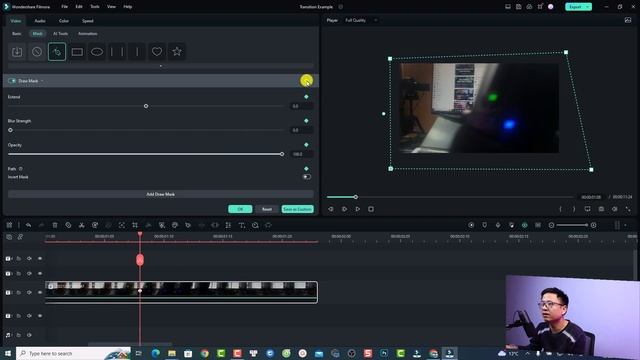
Task: Click the OK button
Action: click(240, 209)
